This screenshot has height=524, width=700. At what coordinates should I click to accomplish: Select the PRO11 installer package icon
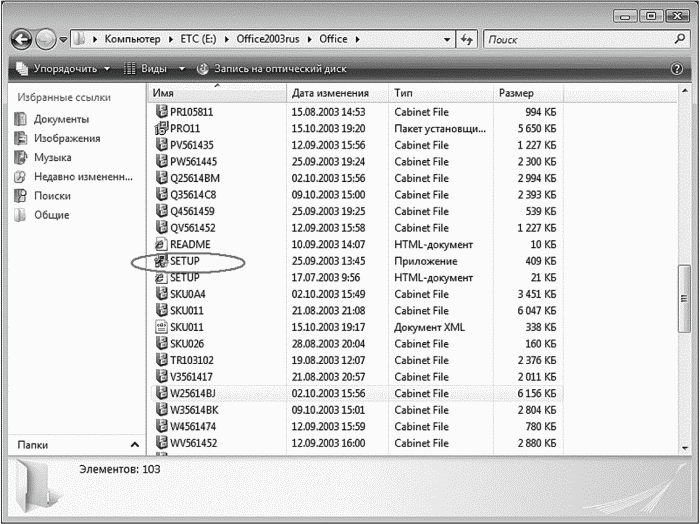pyautogui.click(x=161, y=128)
